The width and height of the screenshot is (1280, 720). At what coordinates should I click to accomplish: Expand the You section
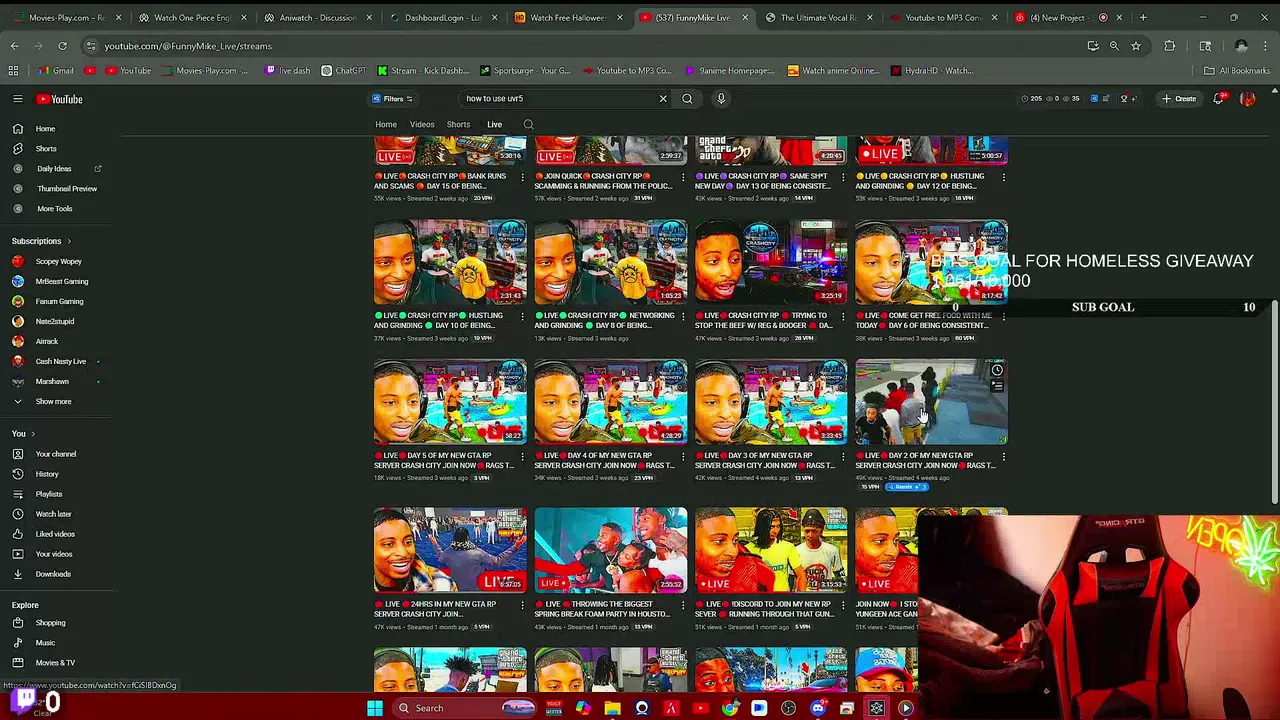(23, 434)
